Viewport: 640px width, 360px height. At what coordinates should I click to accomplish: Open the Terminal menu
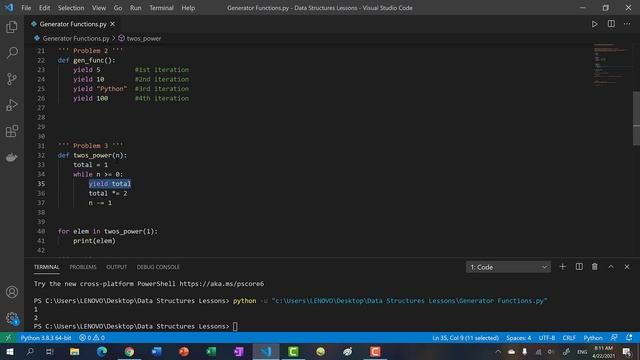point(161,8)
